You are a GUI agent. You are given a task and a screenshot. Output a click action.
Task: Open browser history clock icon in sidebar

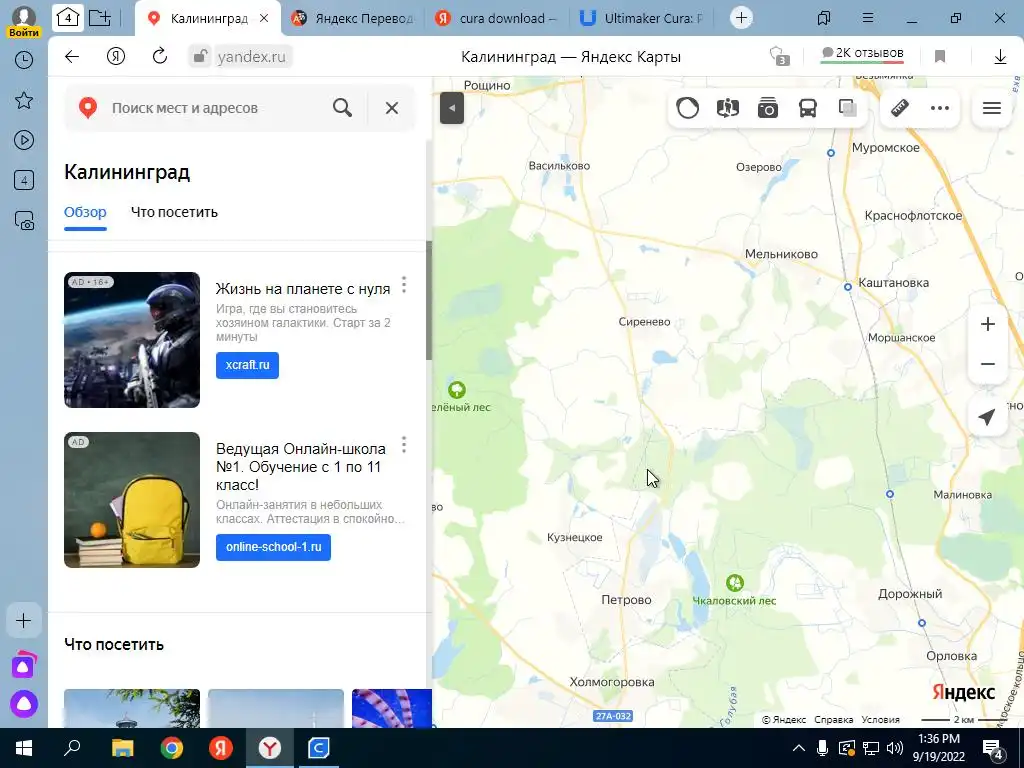[x=24, y=60]
